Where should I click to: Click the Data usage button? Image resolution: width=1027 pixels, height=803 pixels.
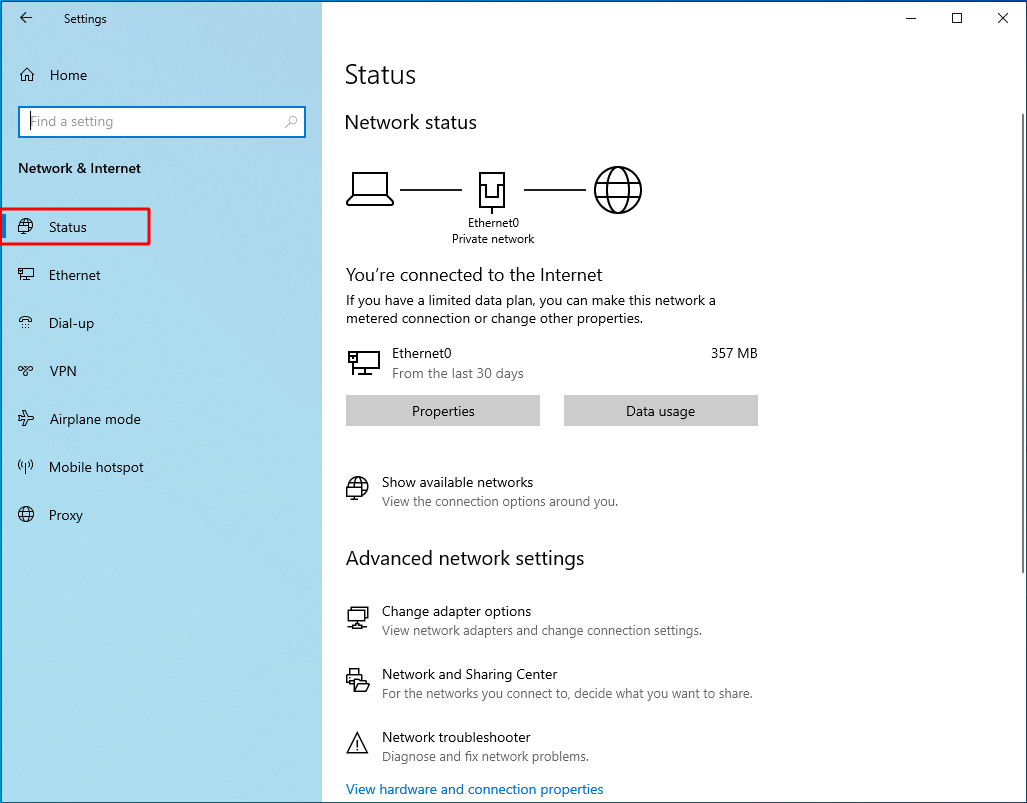click(660, 411)
